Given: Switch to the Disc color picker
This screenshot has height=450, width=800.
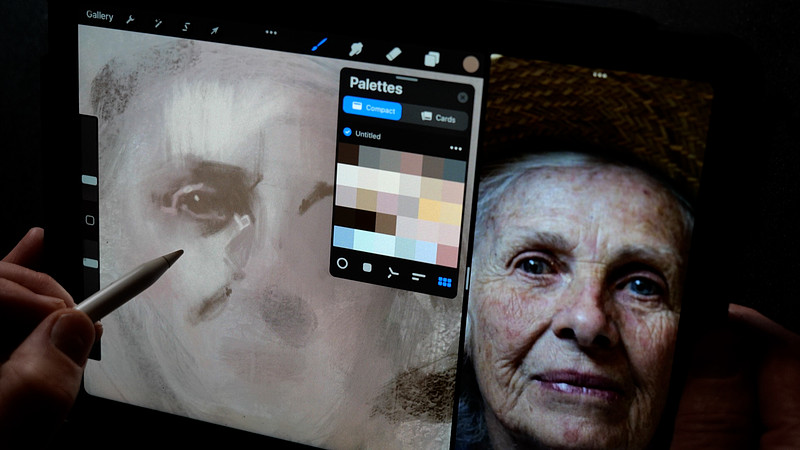Looking at the screenshot, I should (x=342, y=264).
